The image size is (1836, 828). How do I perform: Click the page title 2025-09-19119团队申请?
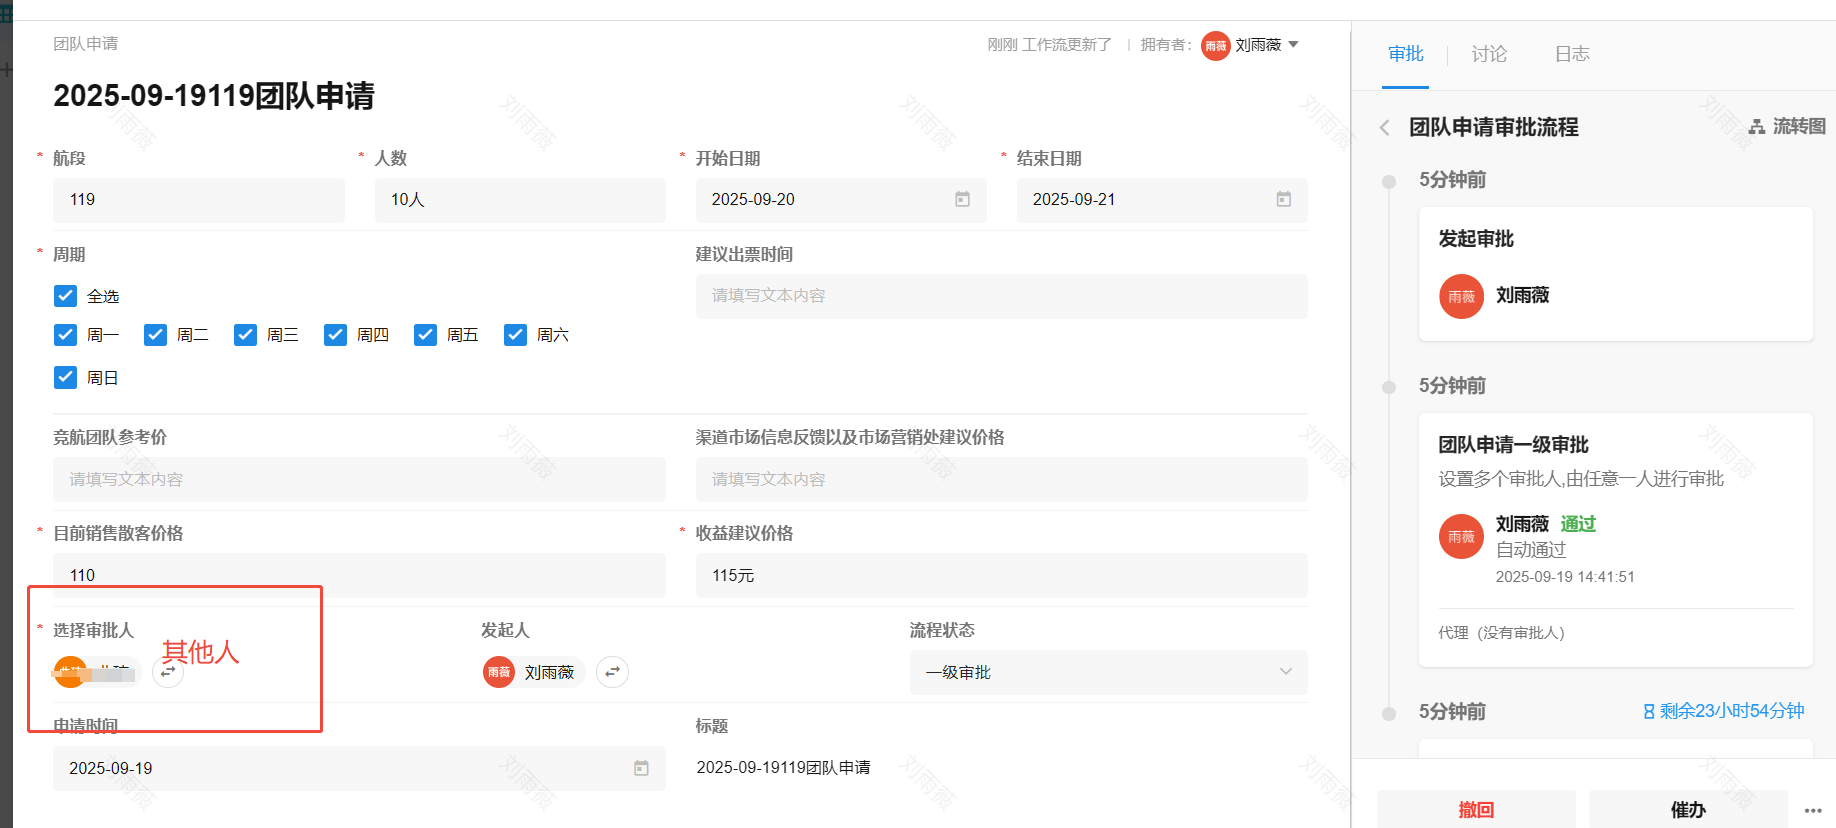pyautogui.click(x=214, y=96)
